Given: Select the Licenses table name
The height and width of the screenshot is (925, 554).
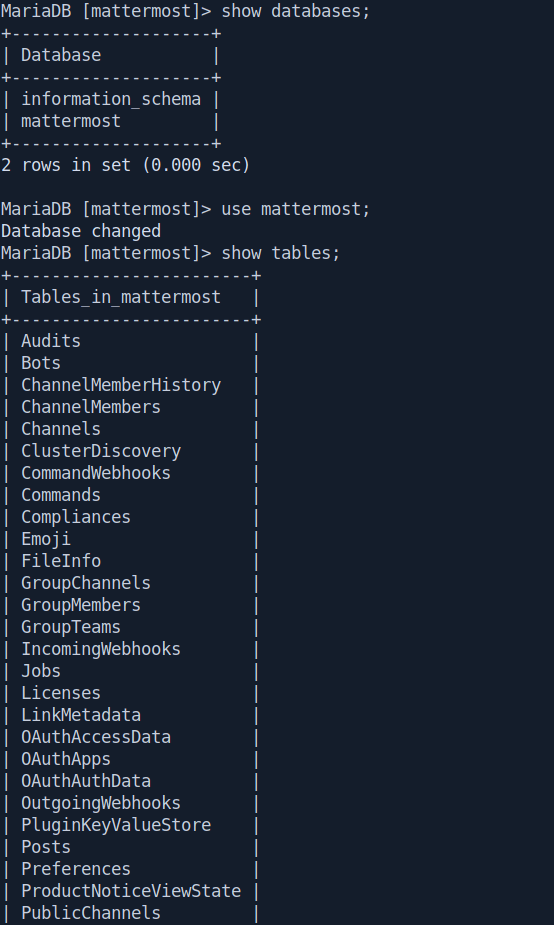Looking at the screenshot, I should [61, 693].
